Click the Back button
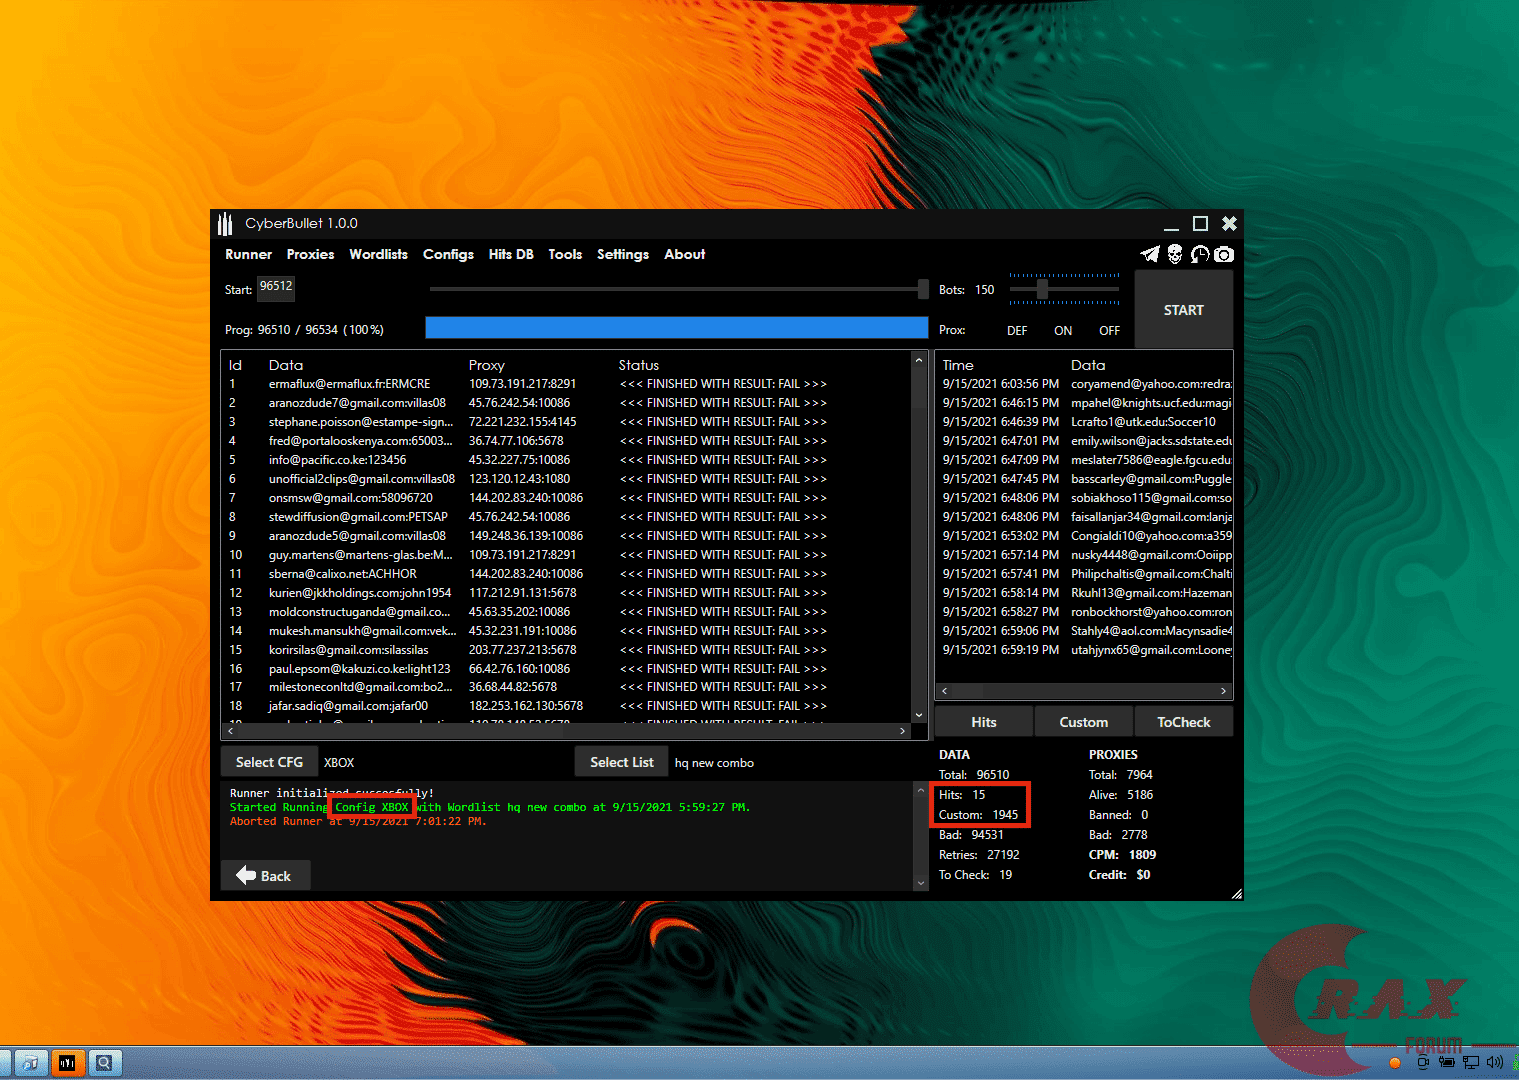This screenshot has height=1080, width=1519. click(x=265, y=874)
